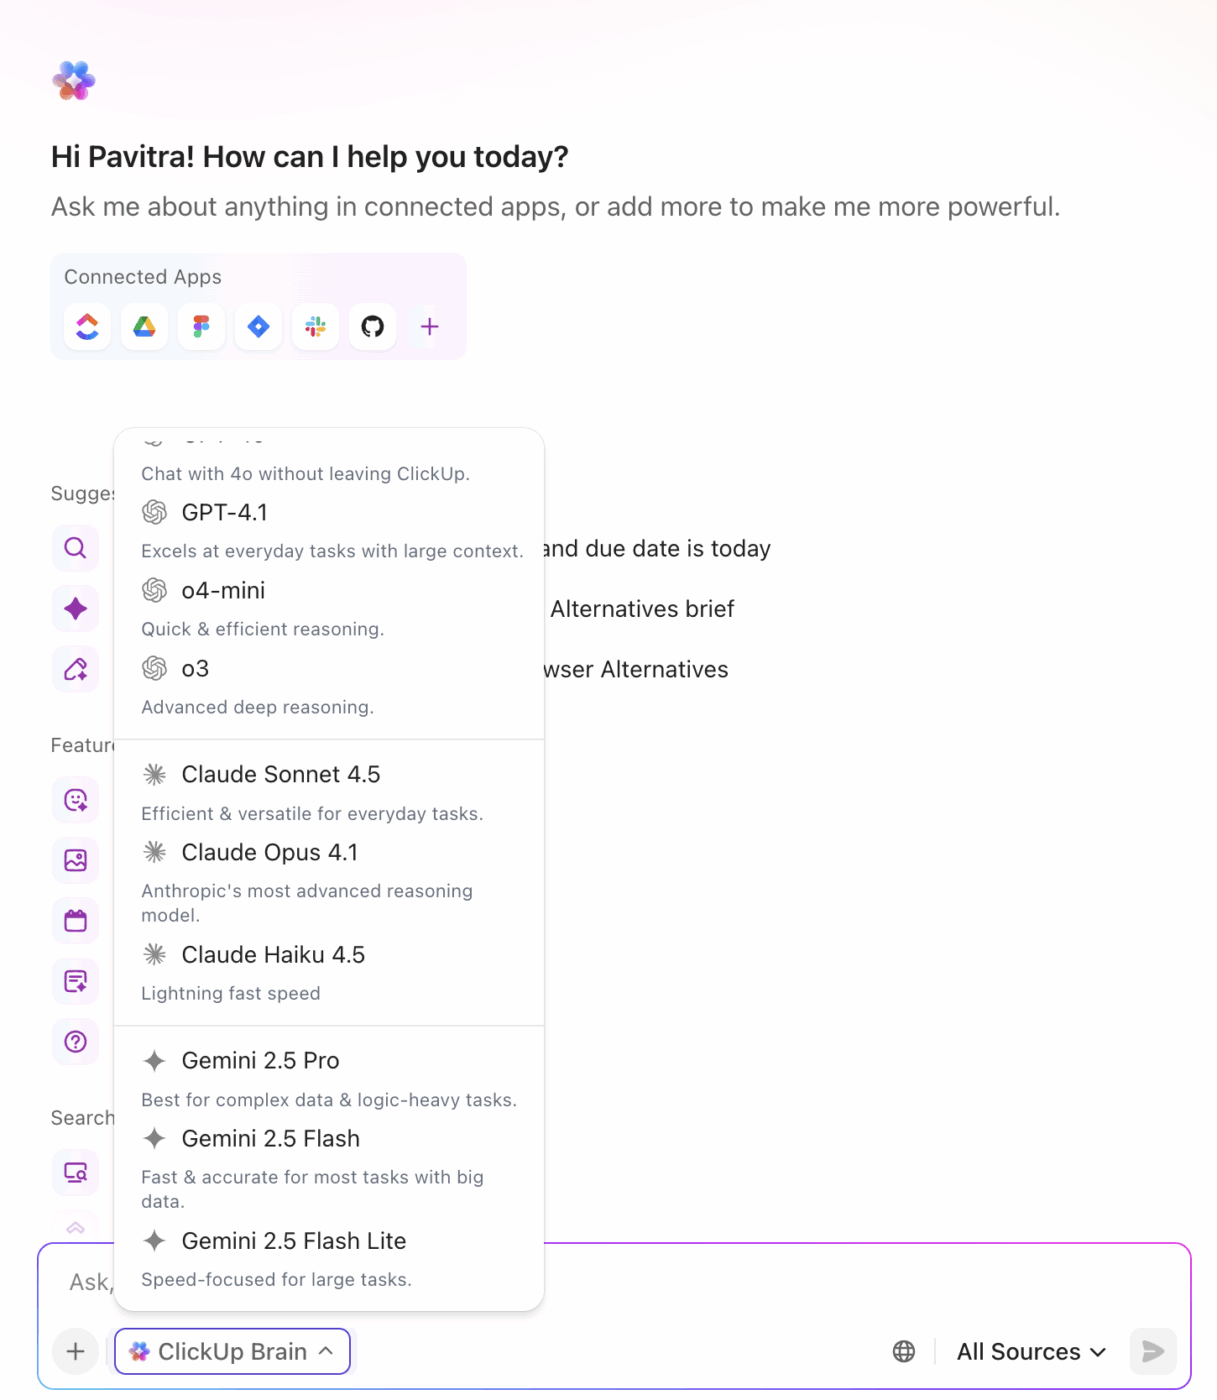Click the Figma connected app icon
Screen dimensions: 1217x1400
(202, 327)
